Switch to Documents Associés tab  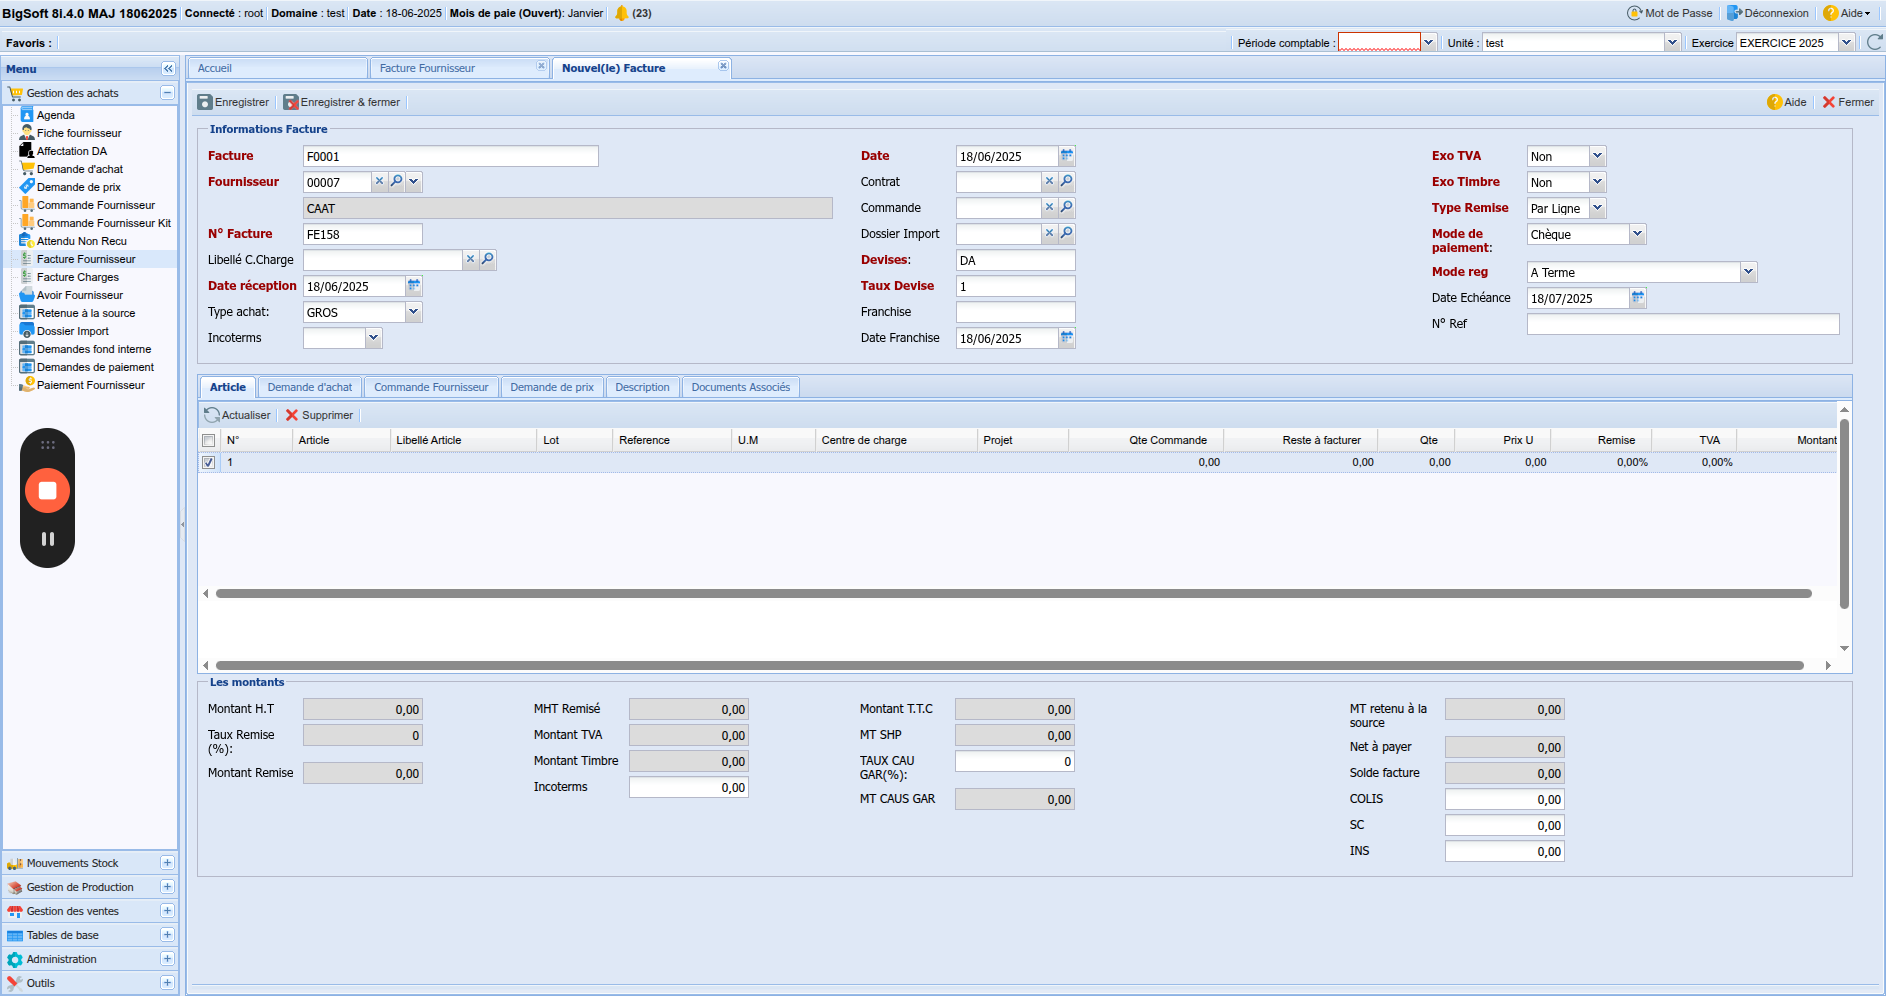[740, 387]
